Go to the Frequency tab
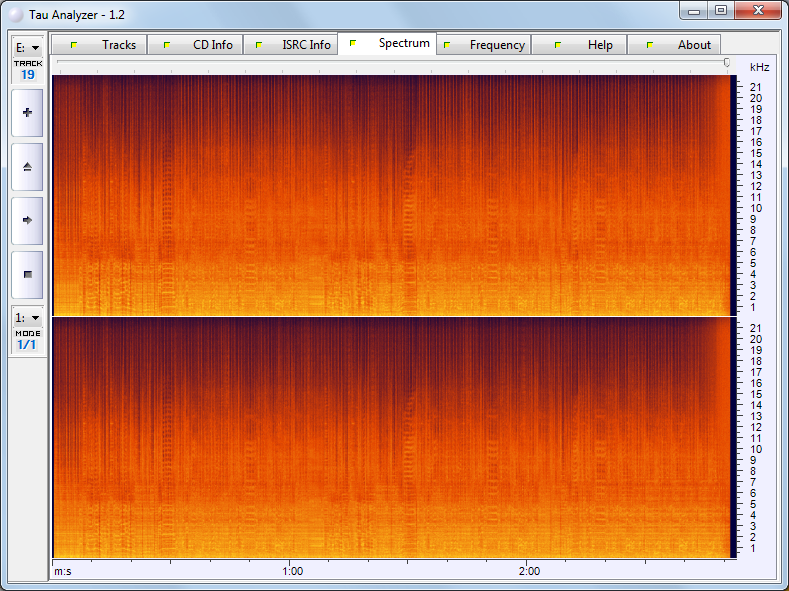This screenshot has height=591, width=789. pos(484,45)
